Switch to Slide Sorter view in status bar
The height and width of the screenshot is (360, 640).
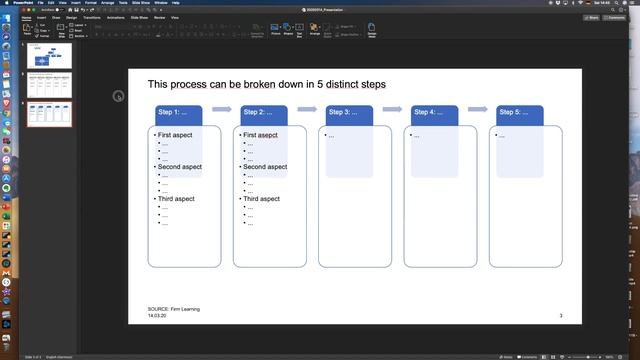click(553, 357)
